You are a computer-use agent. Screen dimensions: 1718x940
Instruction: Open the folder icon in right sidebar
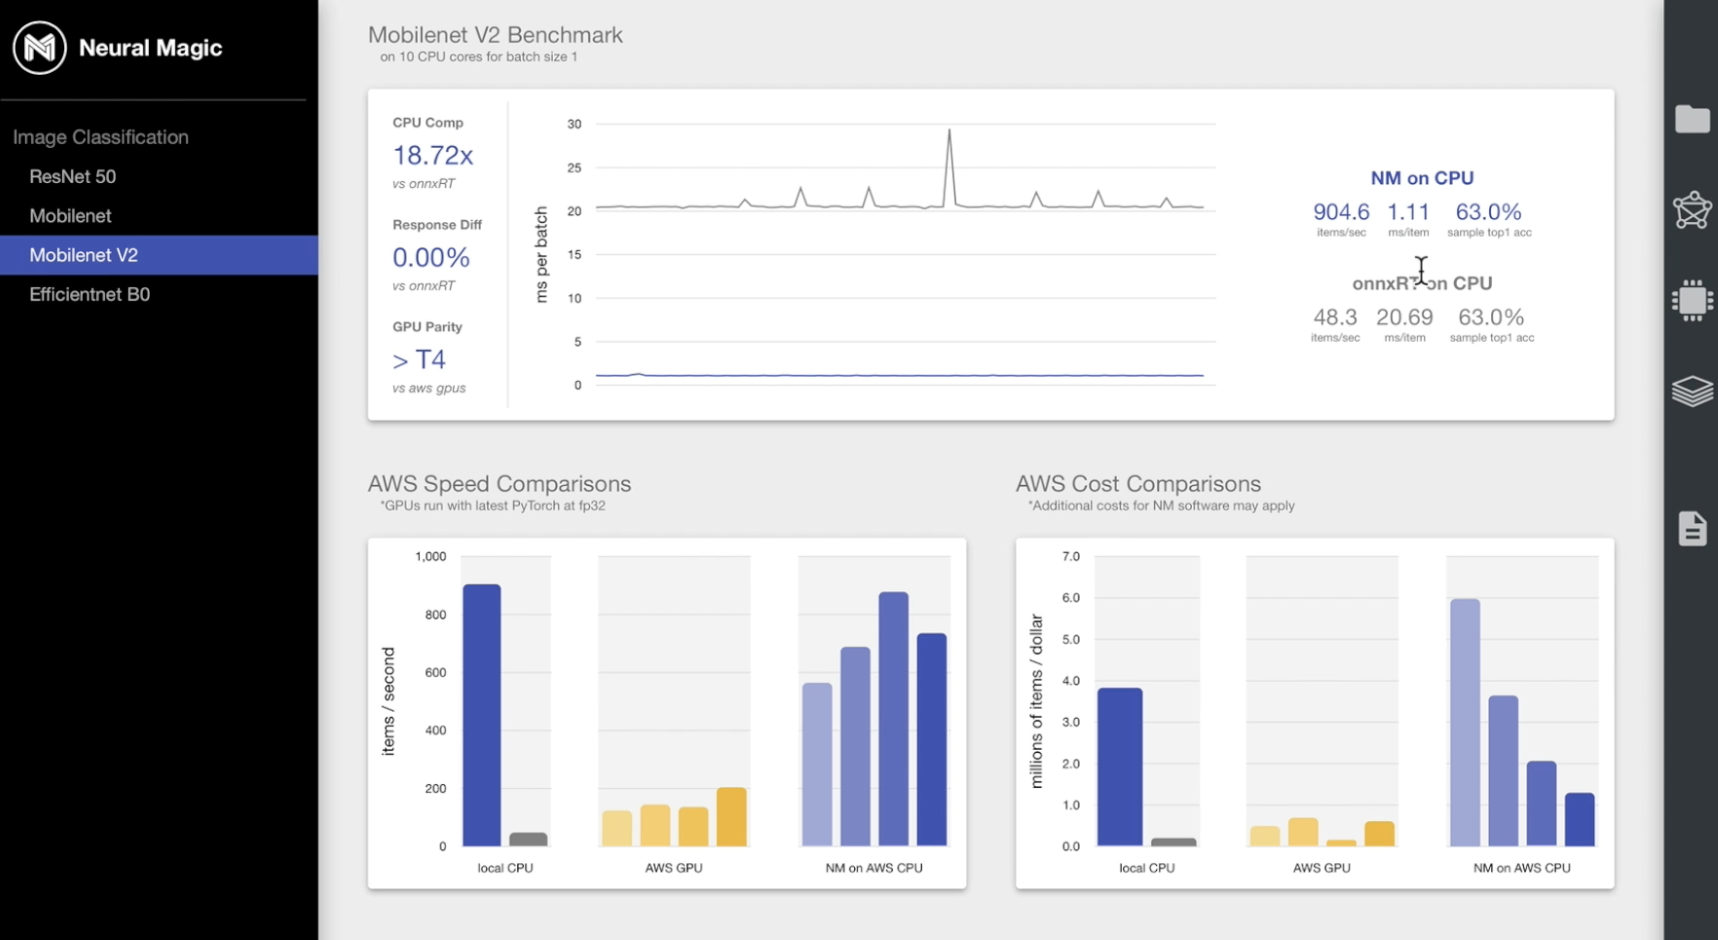[1692, 119]
